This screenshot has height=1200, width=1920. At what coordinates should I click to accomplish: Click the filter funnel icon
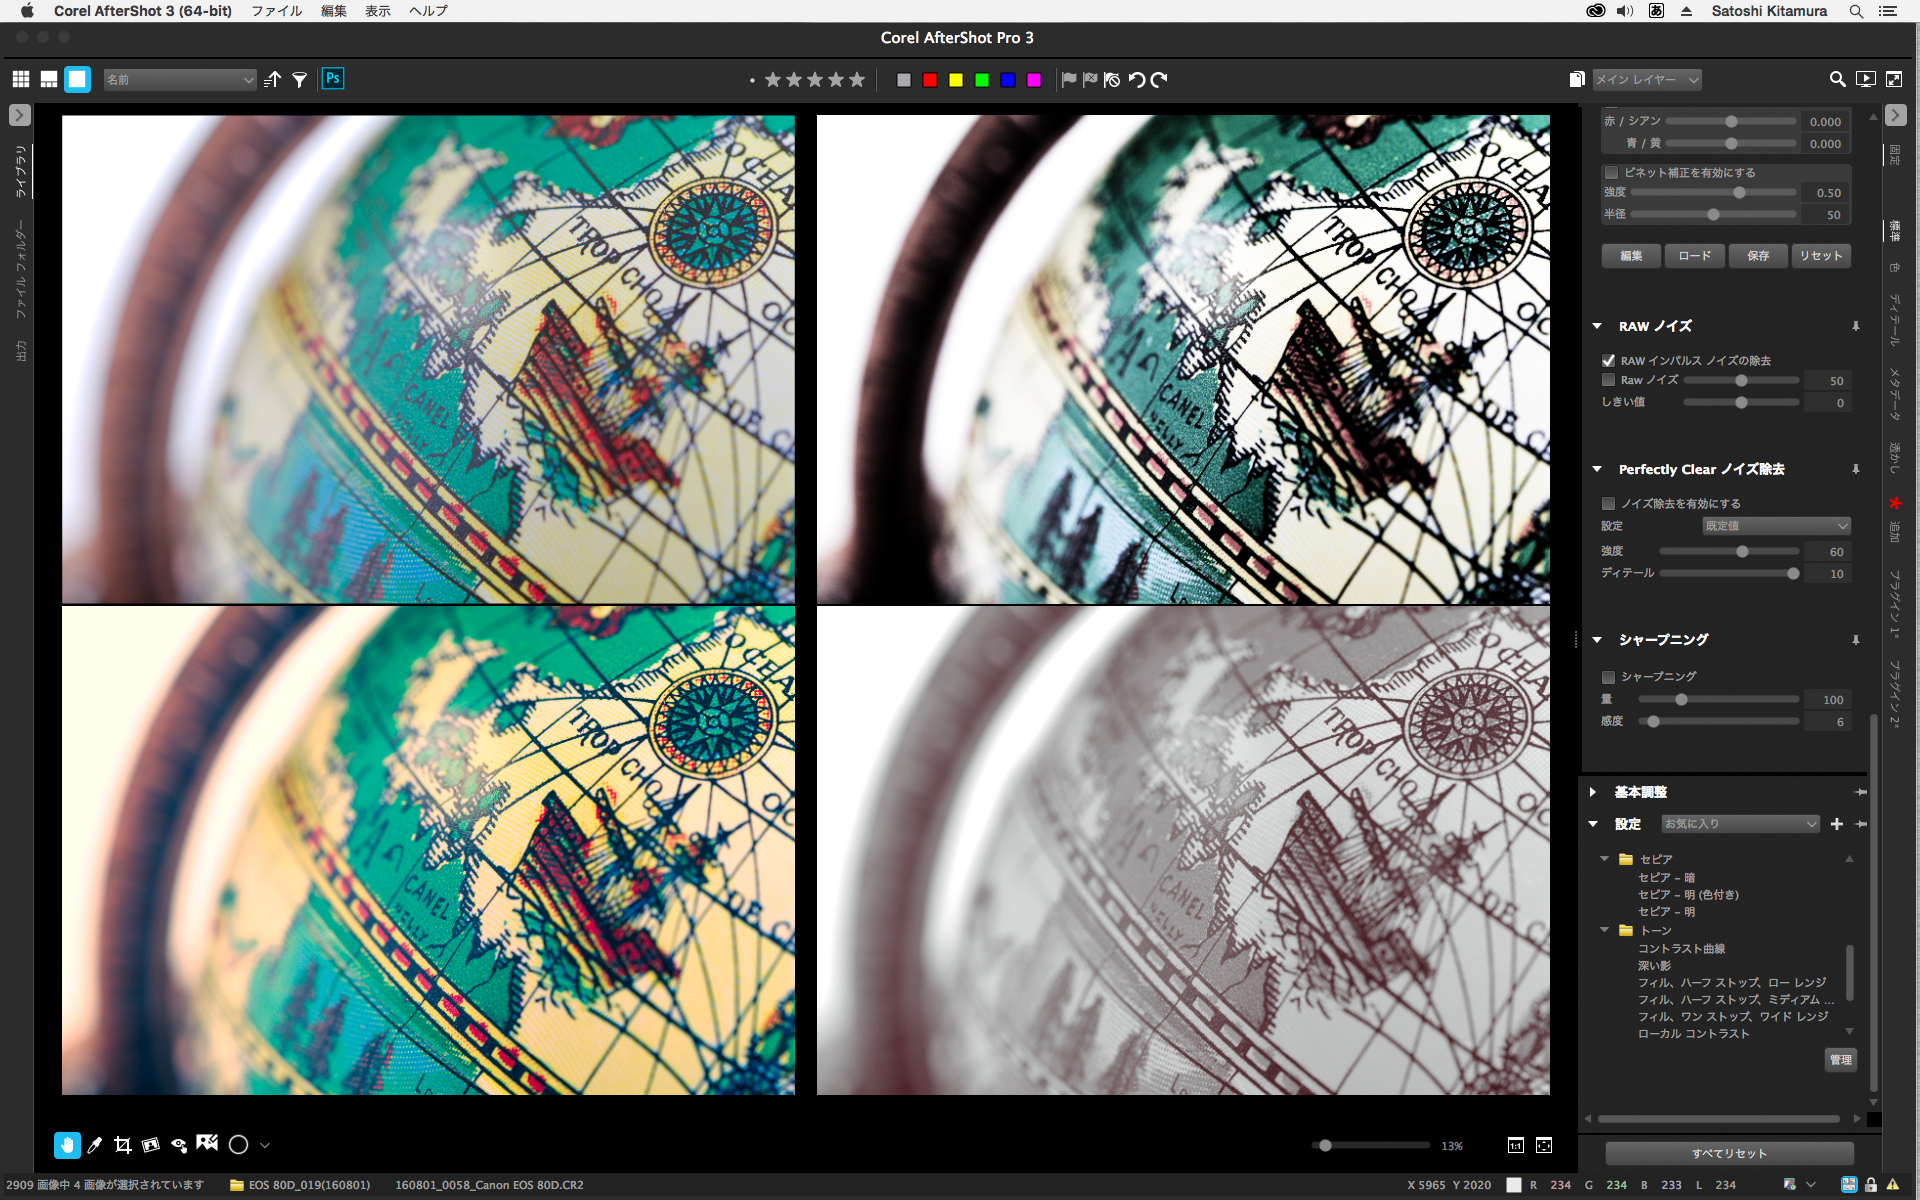299,80
